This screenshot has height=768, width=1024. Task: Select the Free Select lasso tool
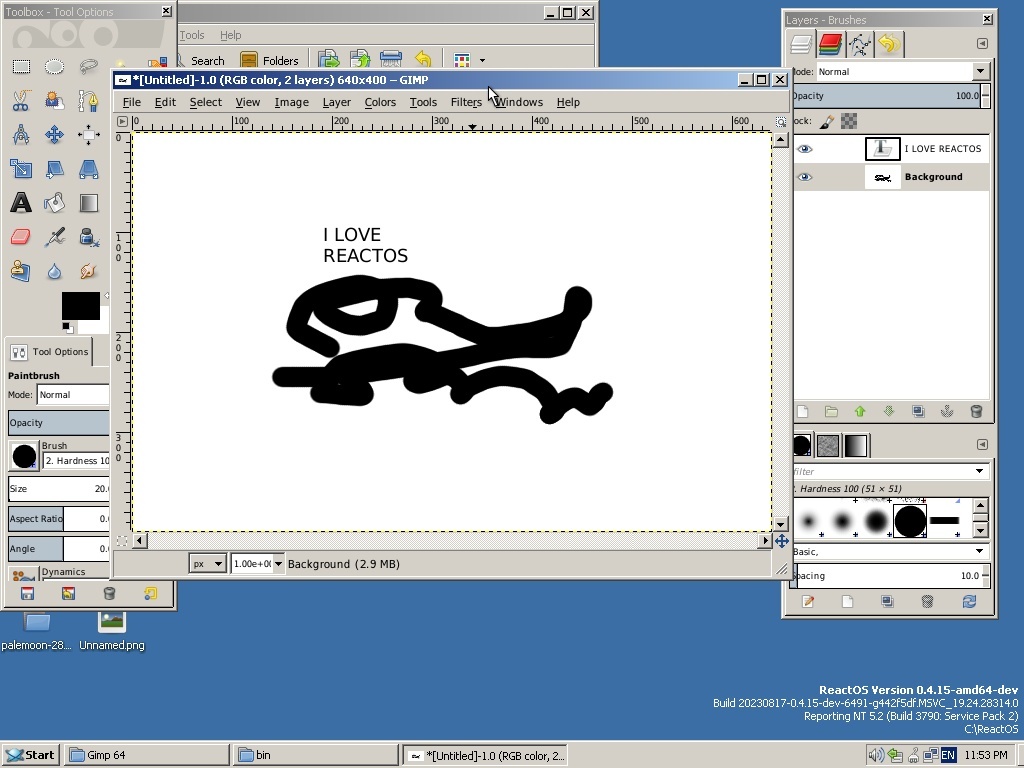point(88,67)
